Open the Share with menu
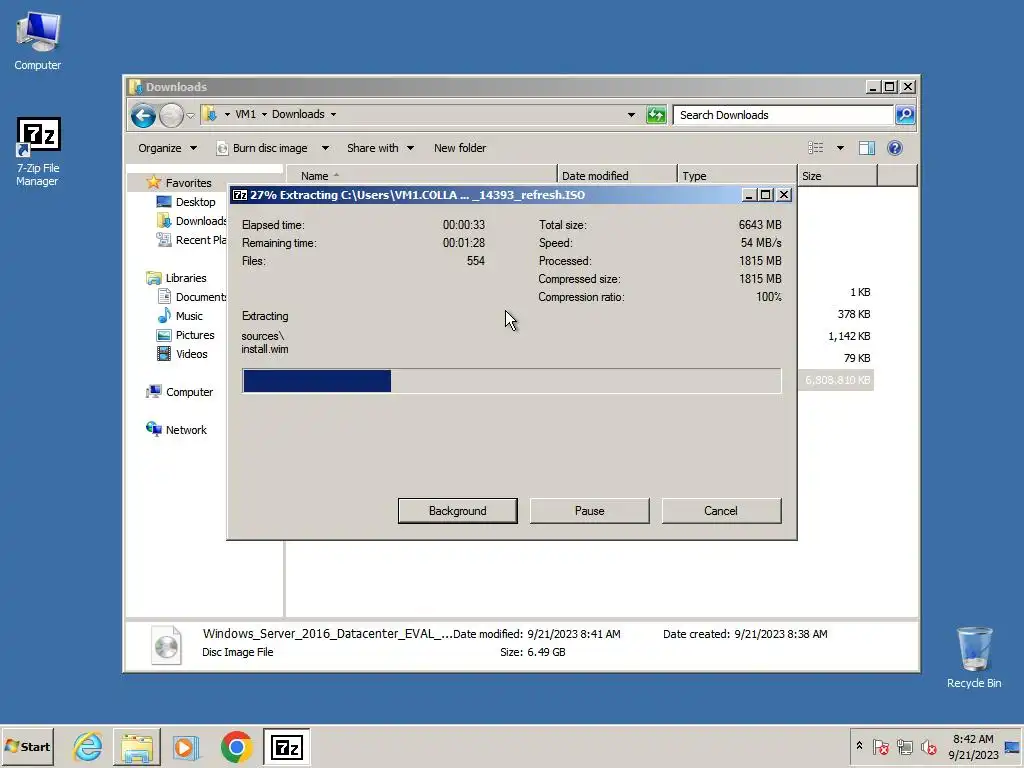The image size is (1024, 768). [380, 148]
